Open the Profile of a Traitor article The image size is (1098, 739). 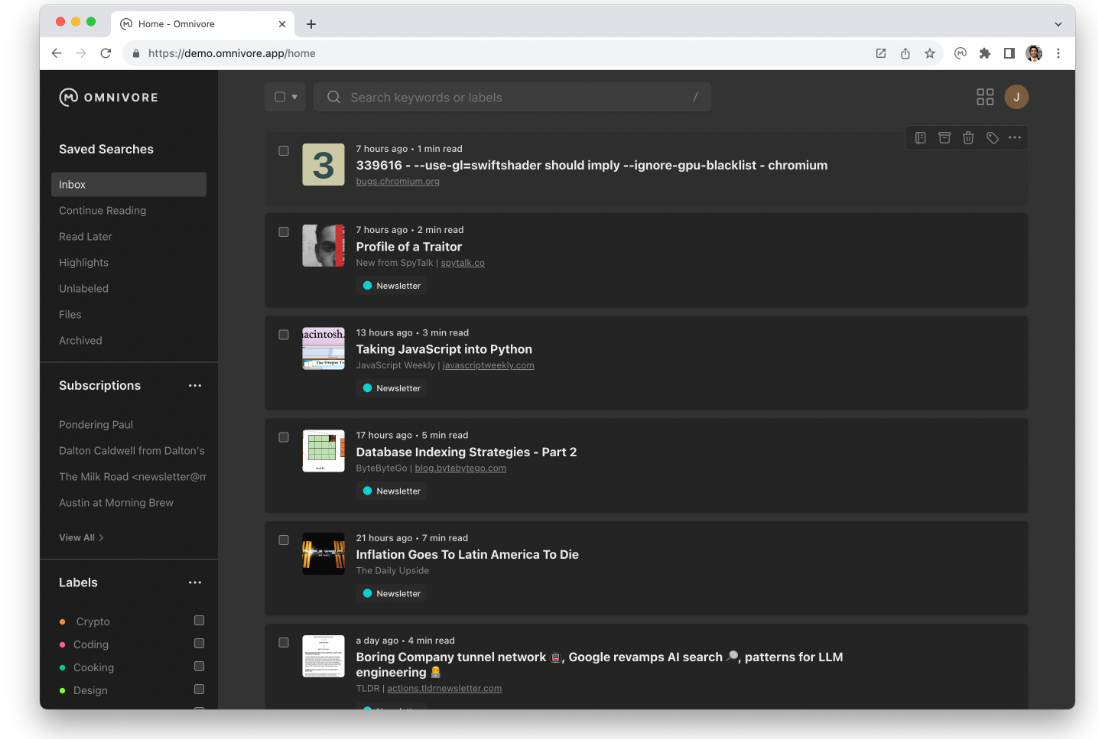[x=409, y=247]
